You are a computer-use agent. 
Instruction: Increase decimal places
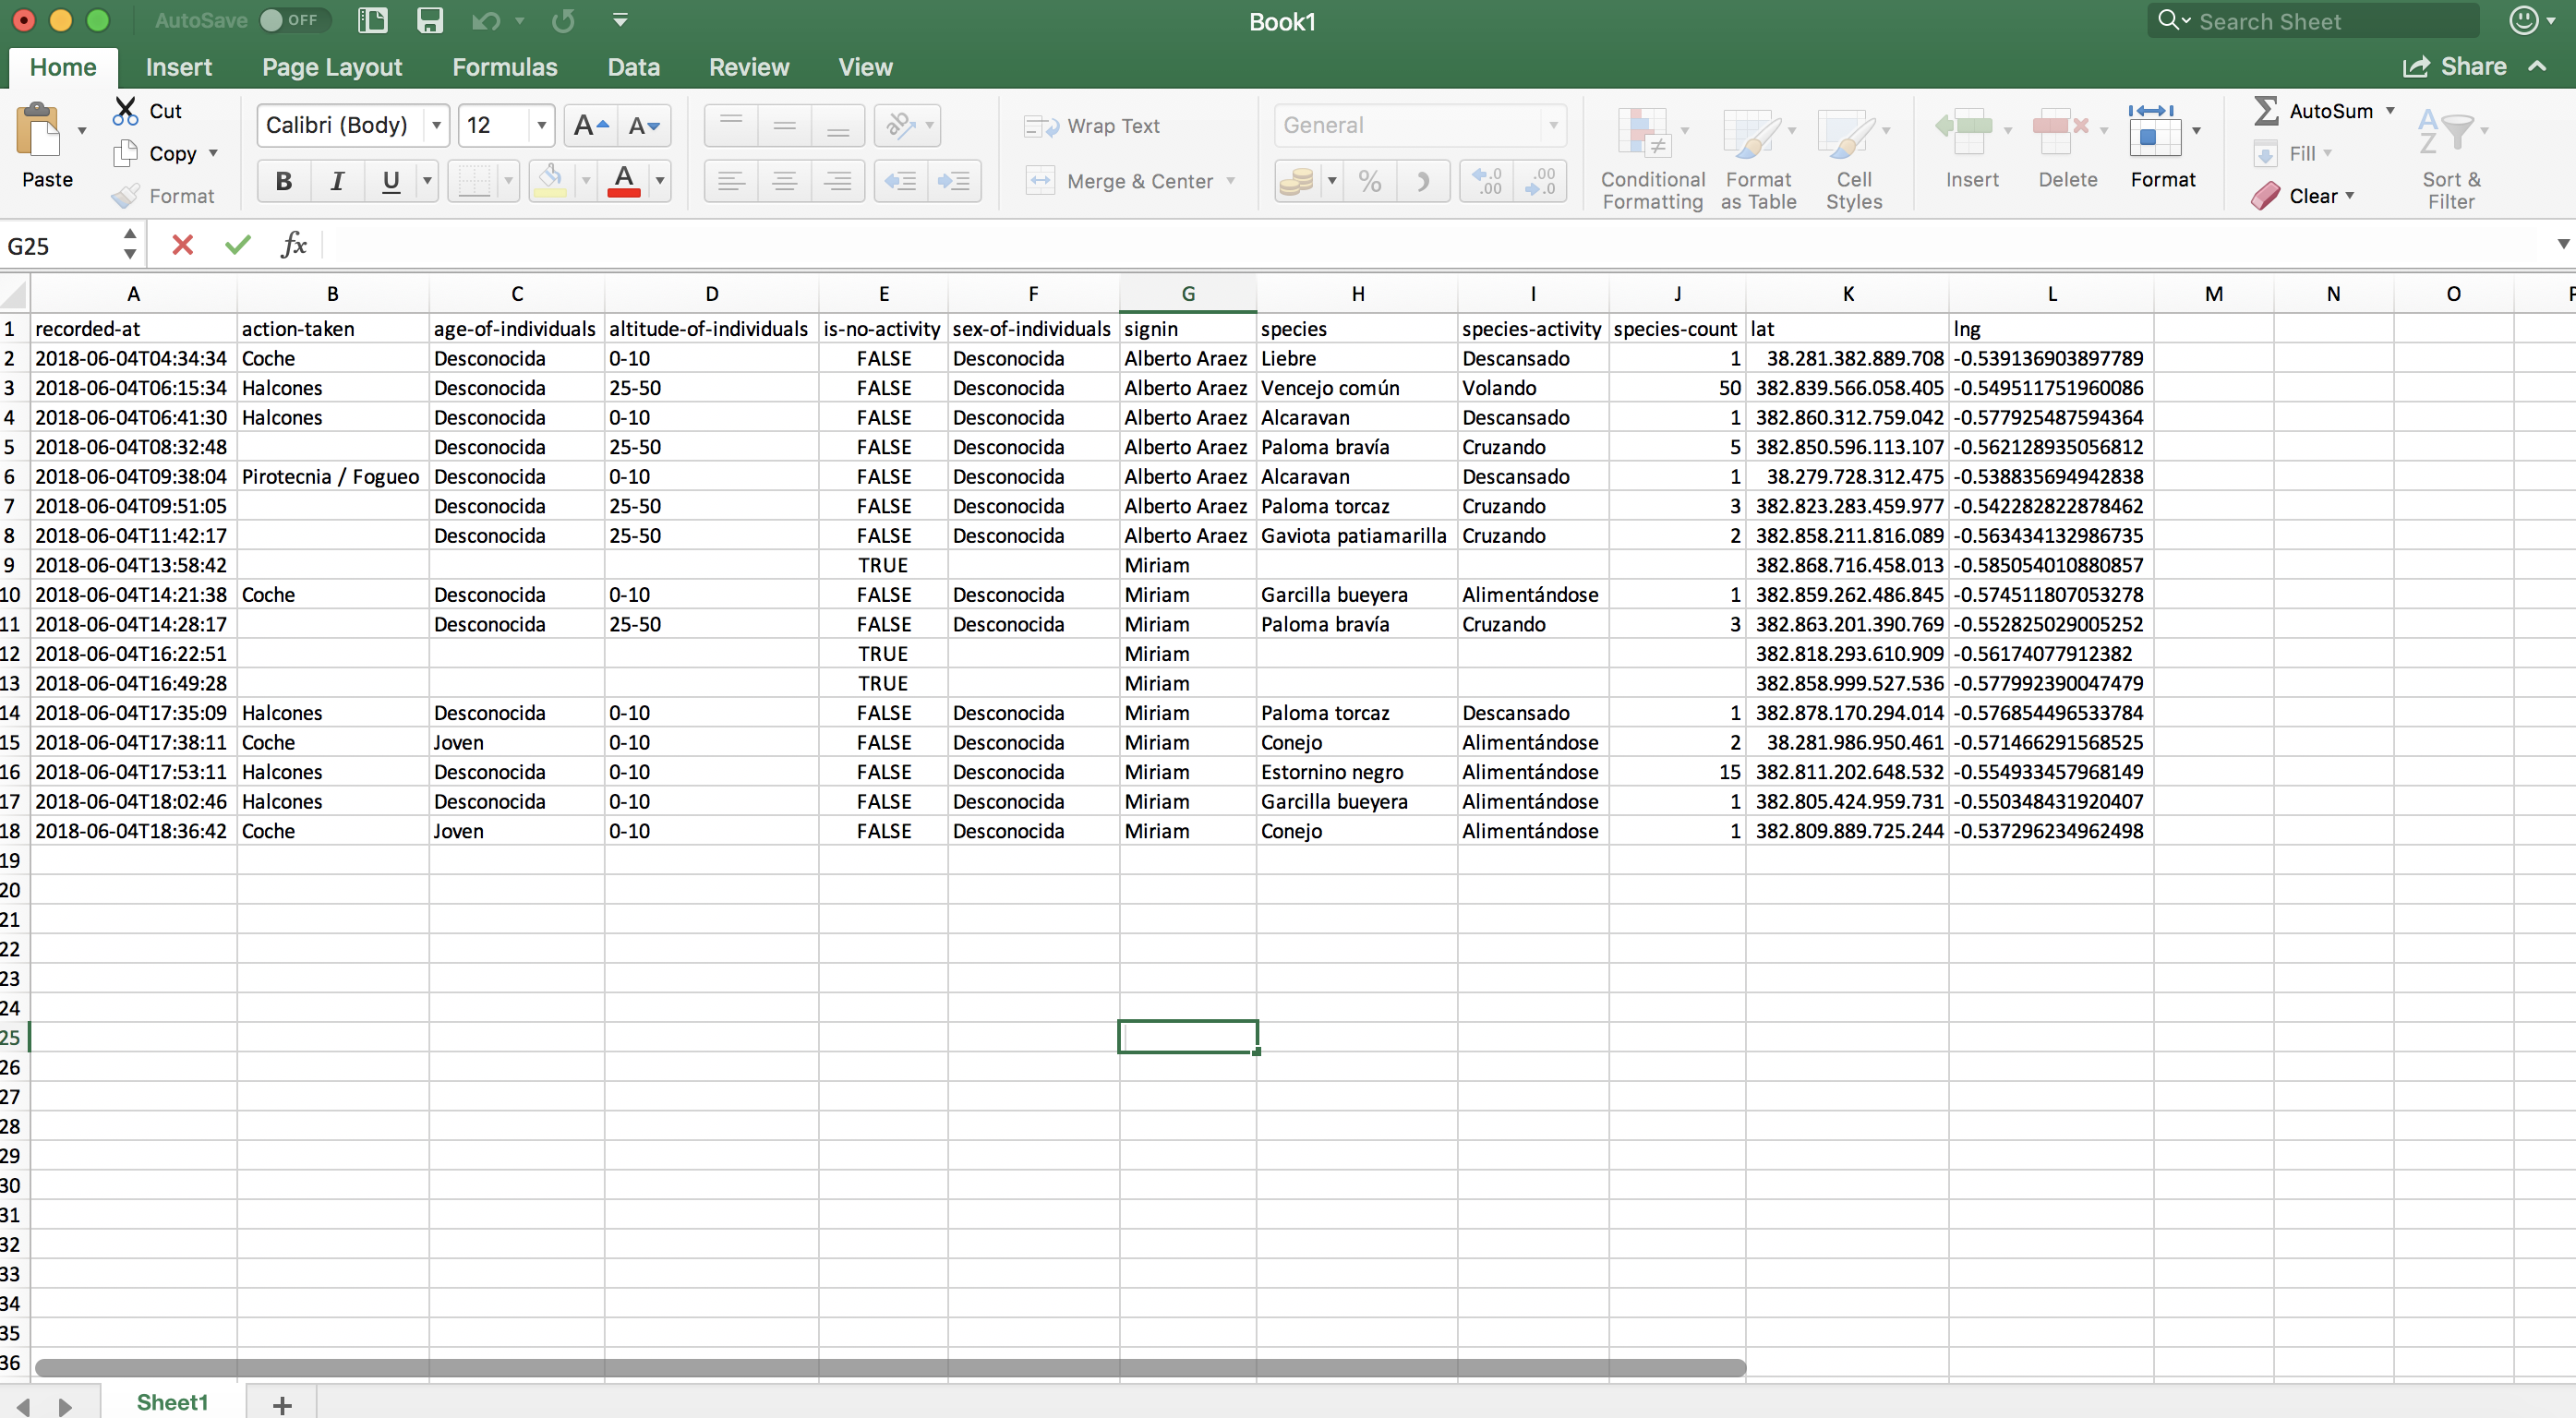point(1487,181)
